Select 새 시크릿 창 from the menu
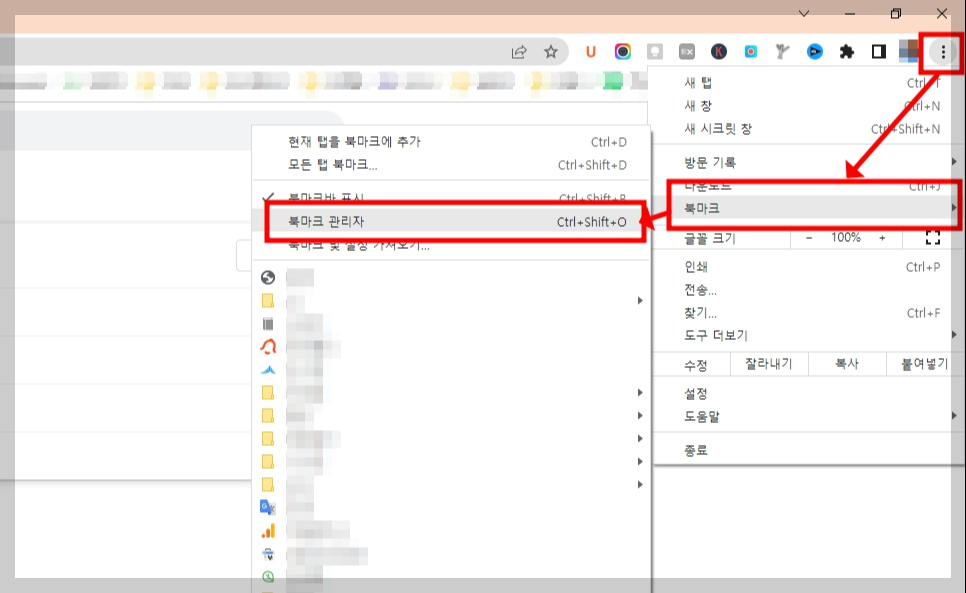This screenshot has height=593, width=966. [750, 128]
